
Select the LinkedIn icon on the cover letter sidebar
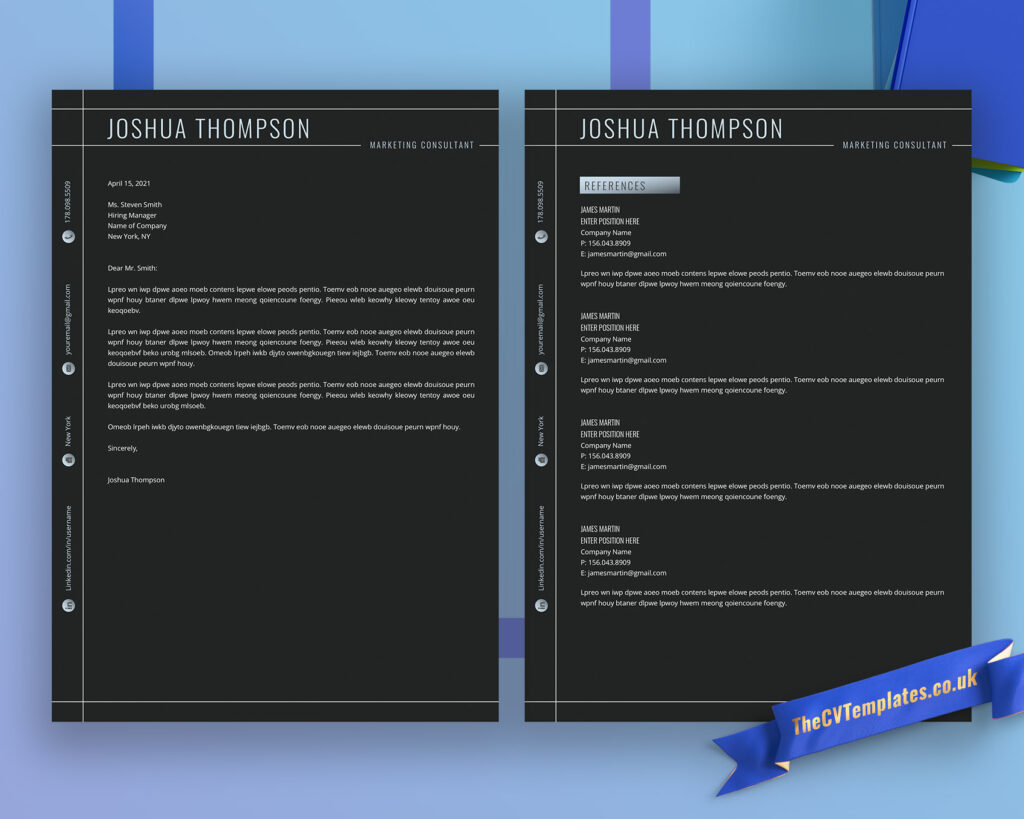[67, 604]
